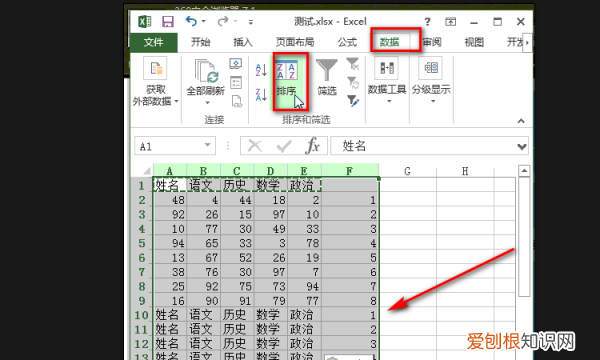600x360 pixels.
Task: Select the 数据 Data tab
Action: coord(390,42)
